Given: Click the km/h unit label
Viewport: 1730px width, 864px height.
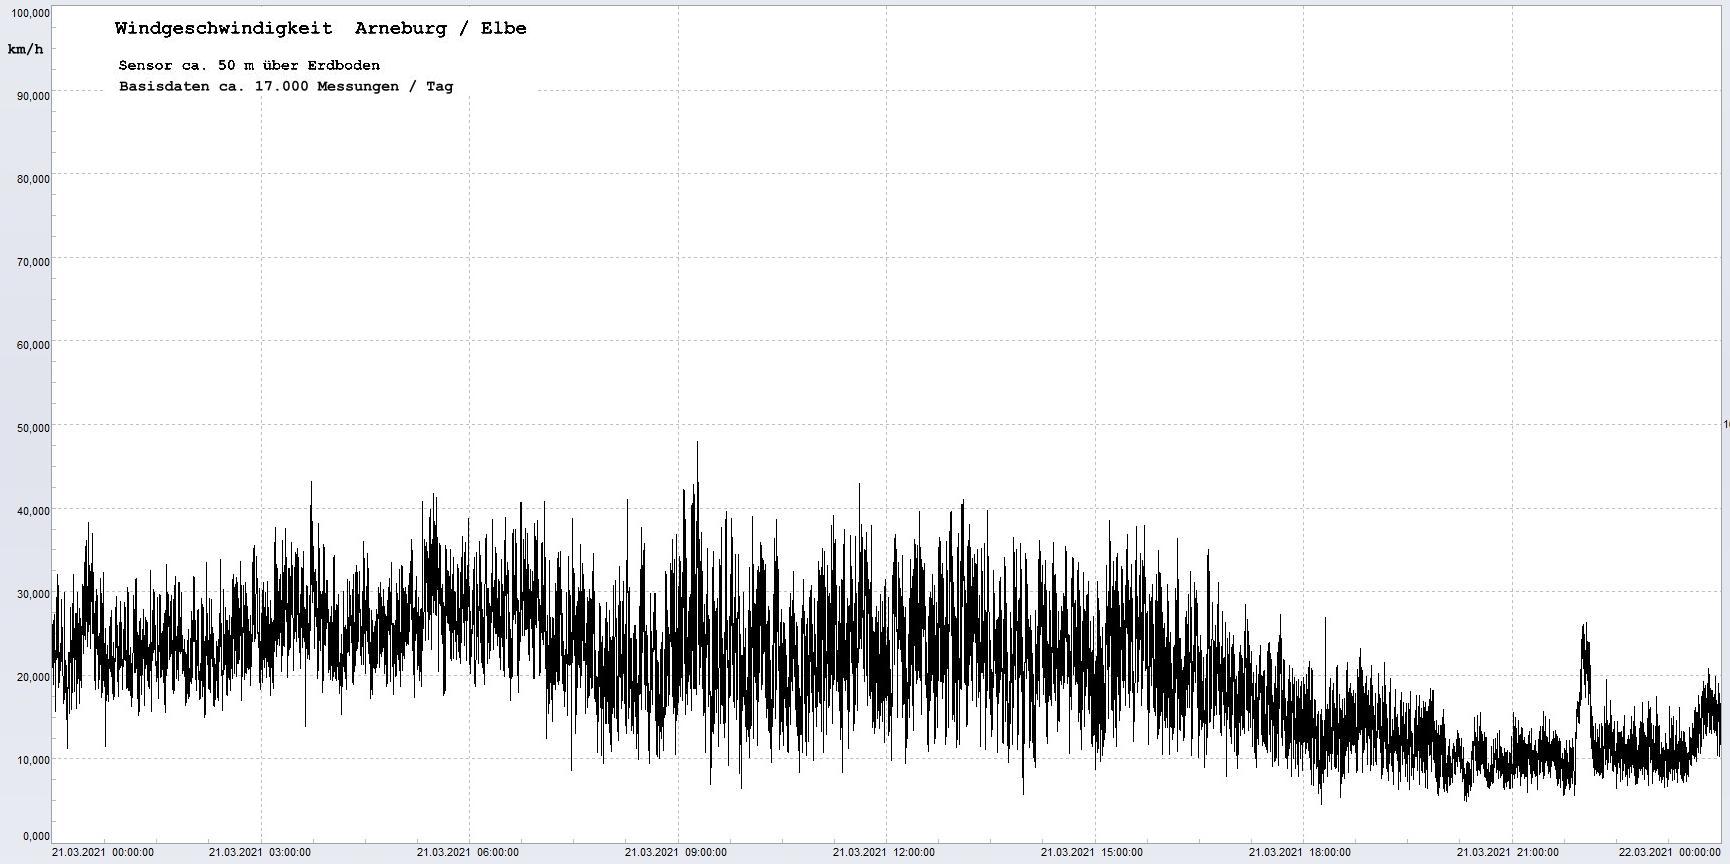Looking at the screenshot, I should click(x=25, y=49).
